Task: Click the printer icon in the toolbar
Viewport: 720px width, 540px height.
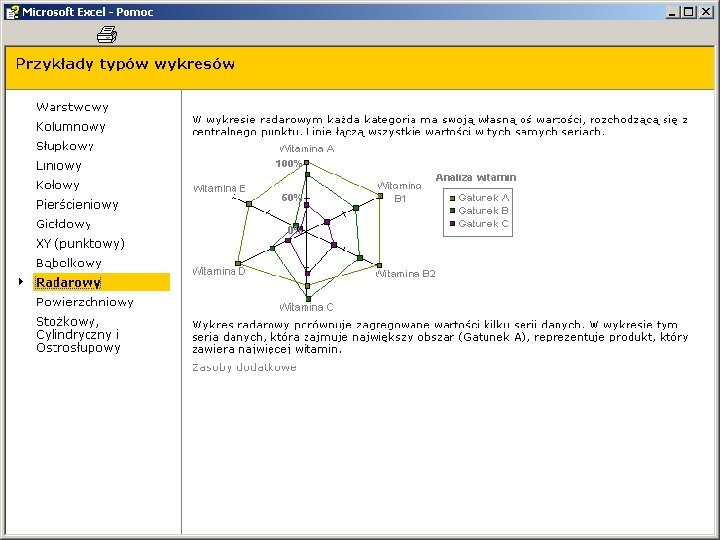Action: [107, 34]
